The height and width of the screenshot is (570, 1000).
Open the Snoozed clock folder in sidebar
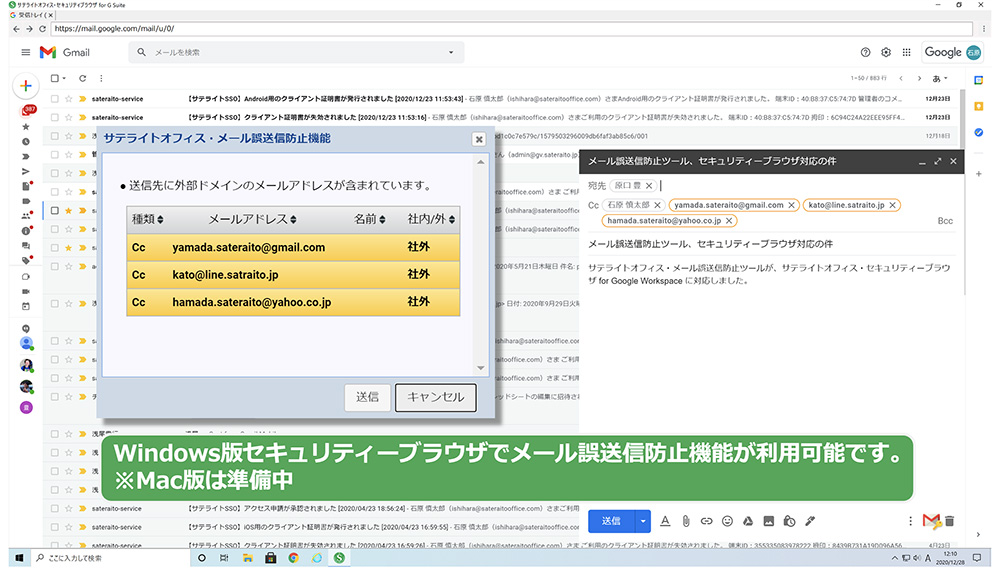(26, 142)
